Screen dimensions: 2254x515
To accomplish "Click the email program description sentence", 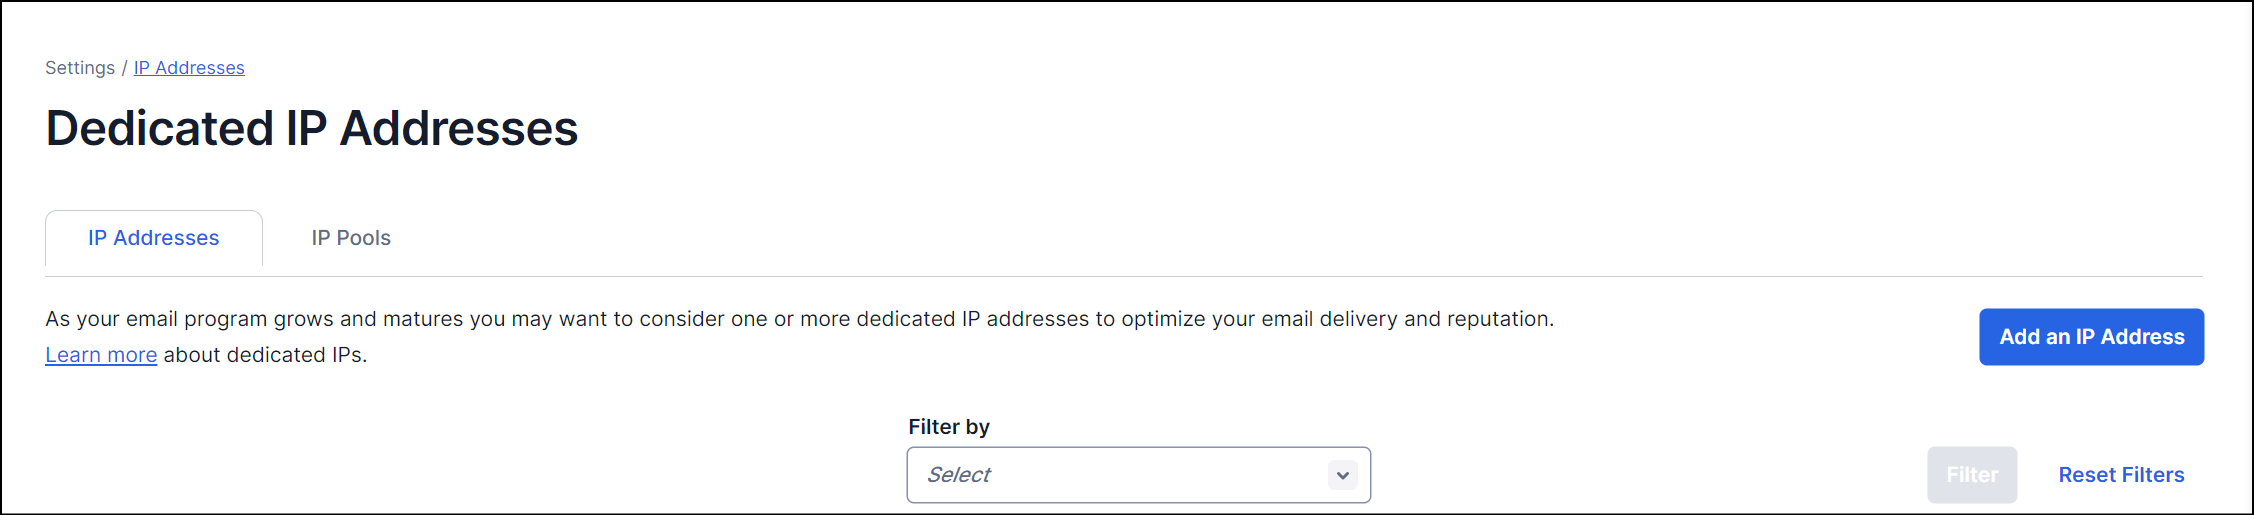I will 799,319.
